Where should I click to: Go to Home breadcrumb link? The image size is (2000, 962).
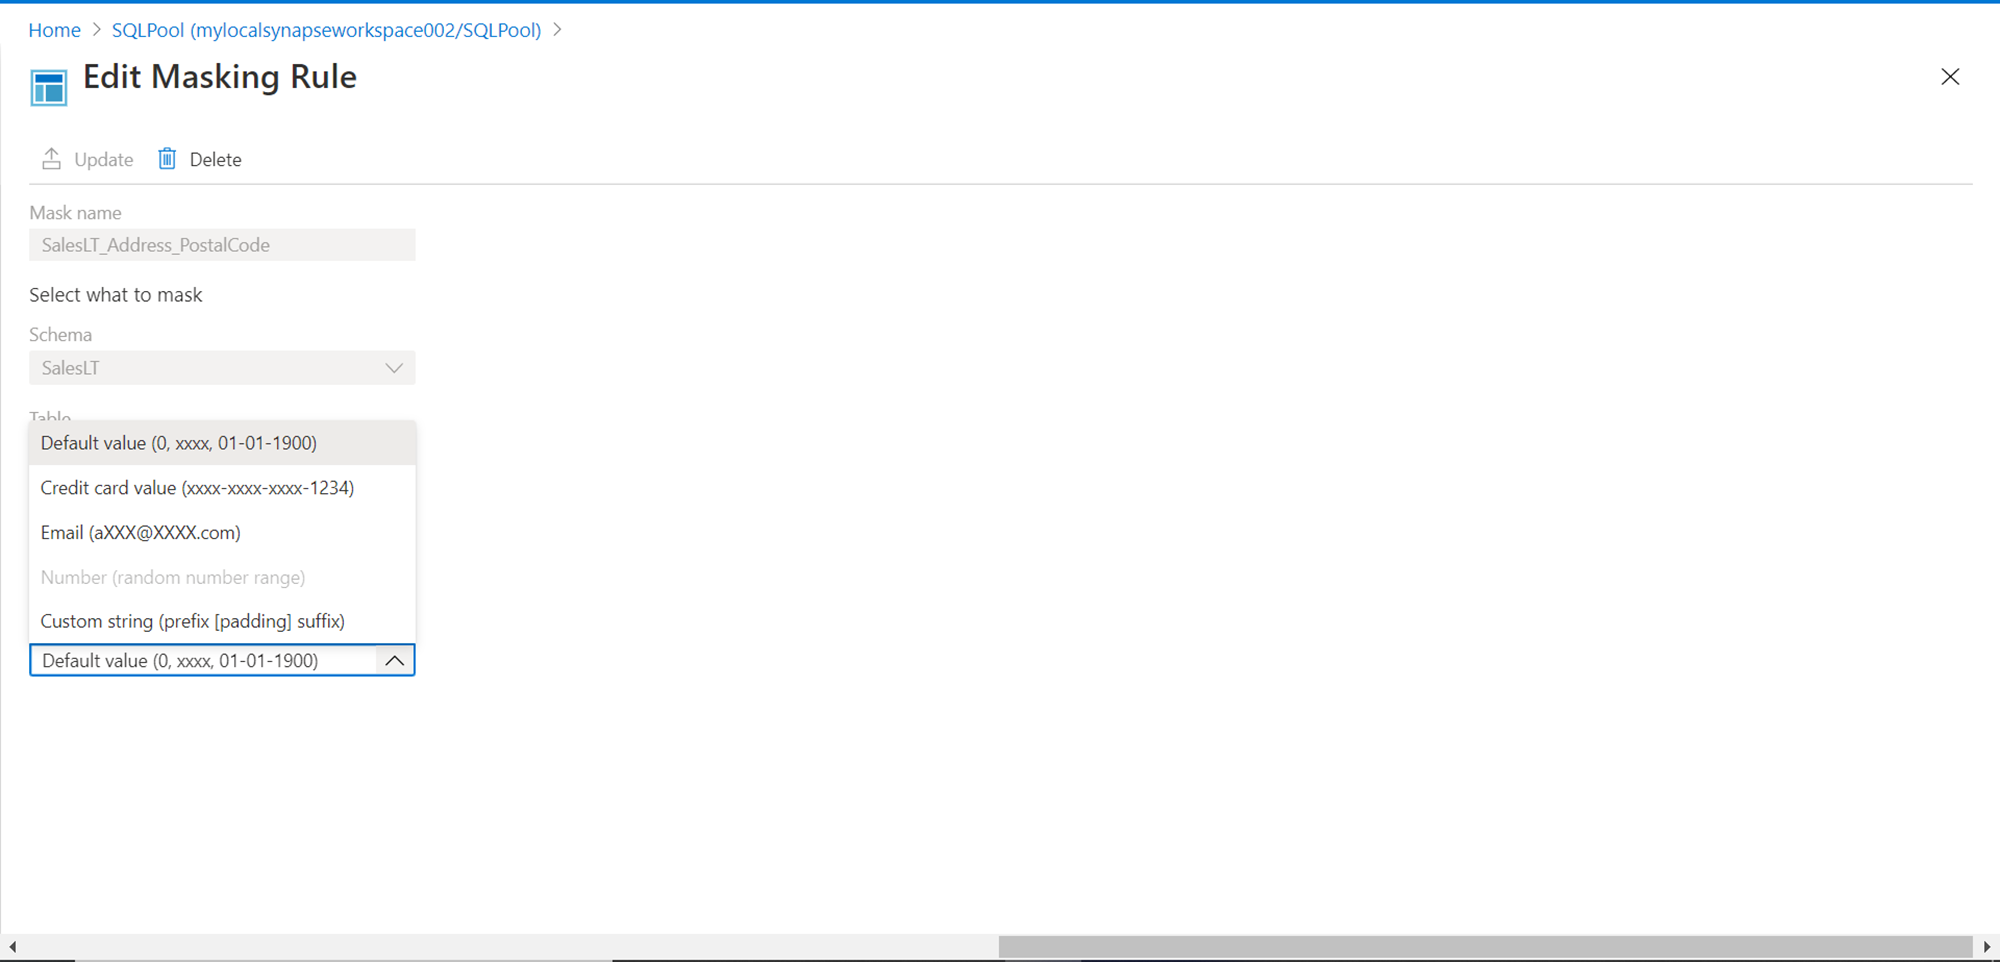coord(54,30)
